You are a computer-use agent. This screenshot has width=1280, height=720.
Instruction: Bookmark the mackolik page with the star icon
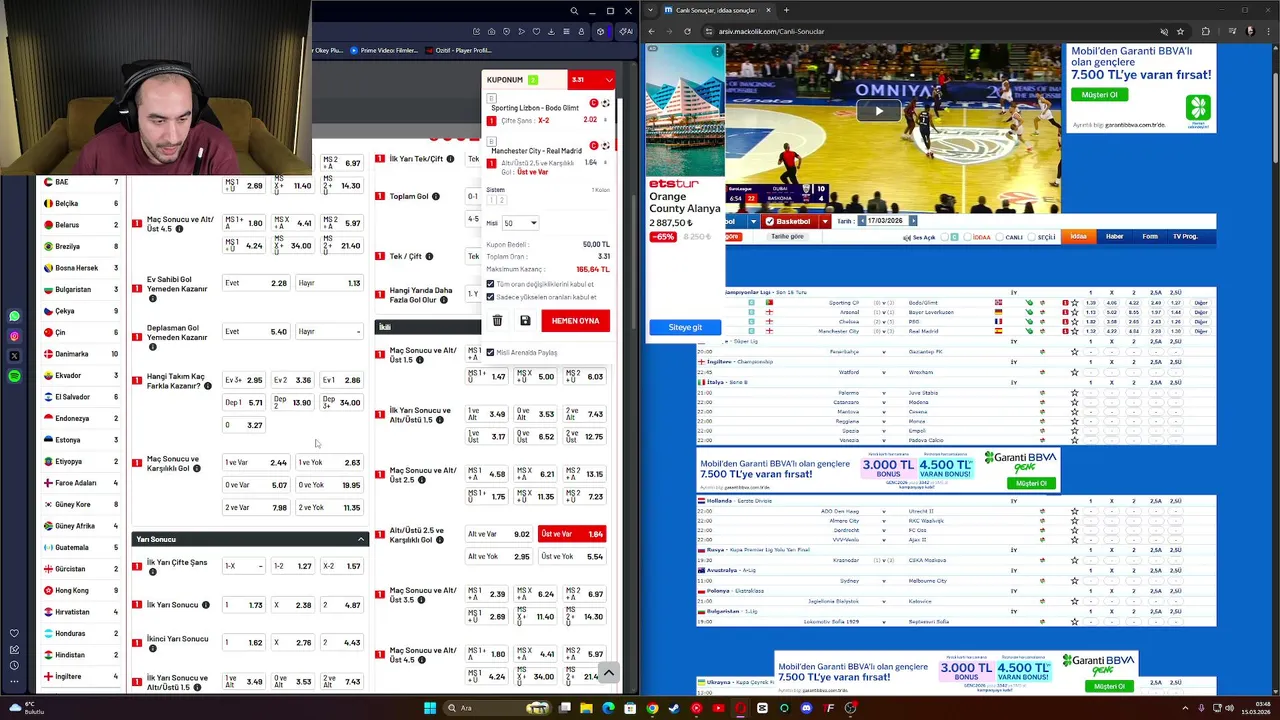[x=1180, y=31]
